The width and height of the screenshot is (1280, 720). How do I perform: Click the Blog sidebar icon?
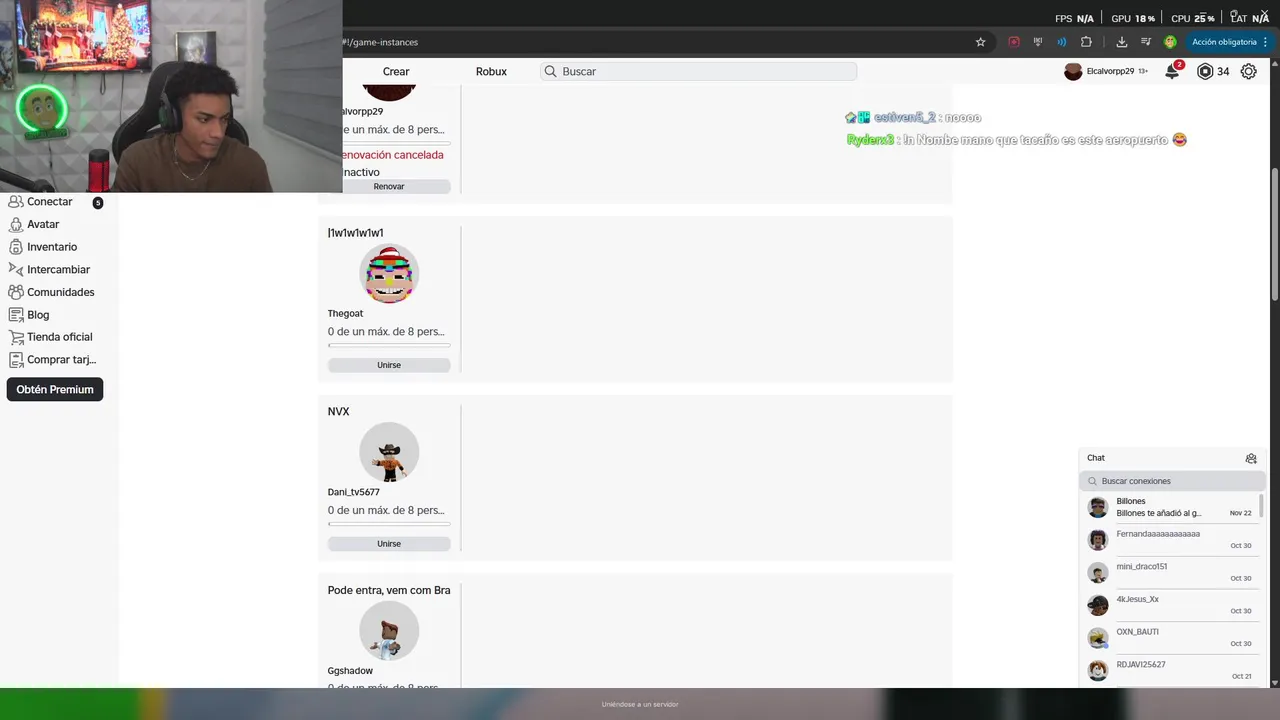[x=15, y=315]
